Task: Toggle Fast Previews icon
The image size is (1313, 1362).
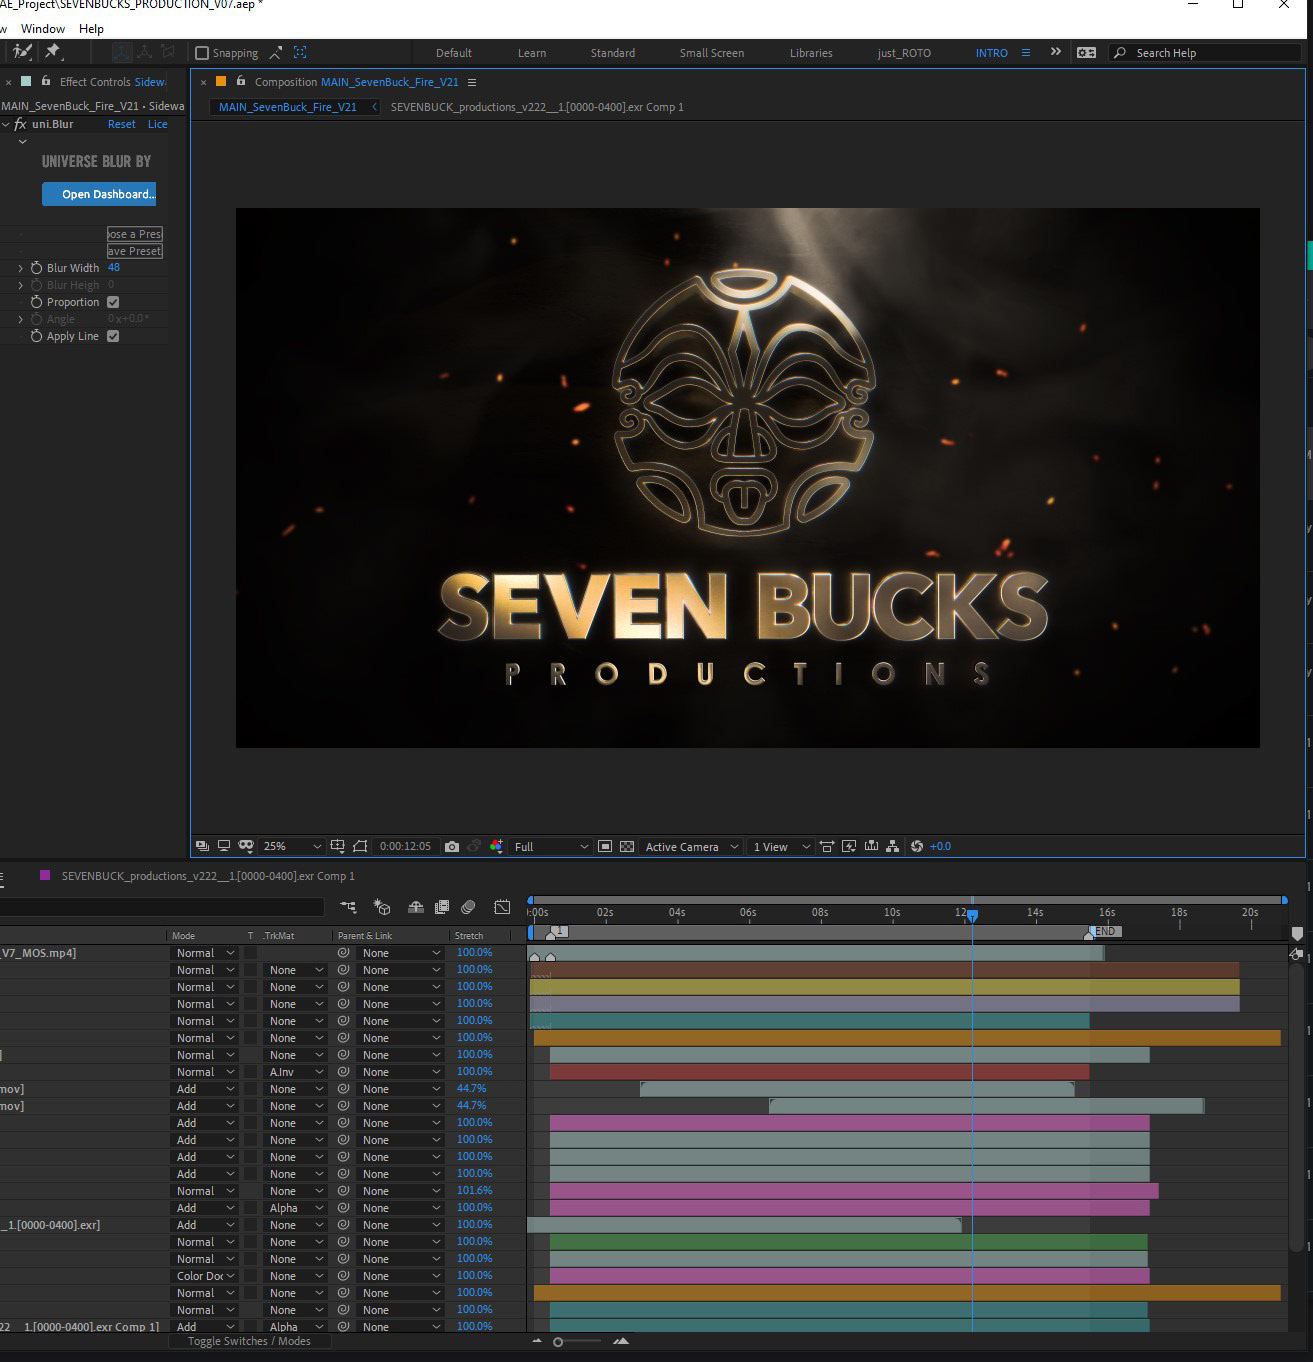Action: coord(849,846)
